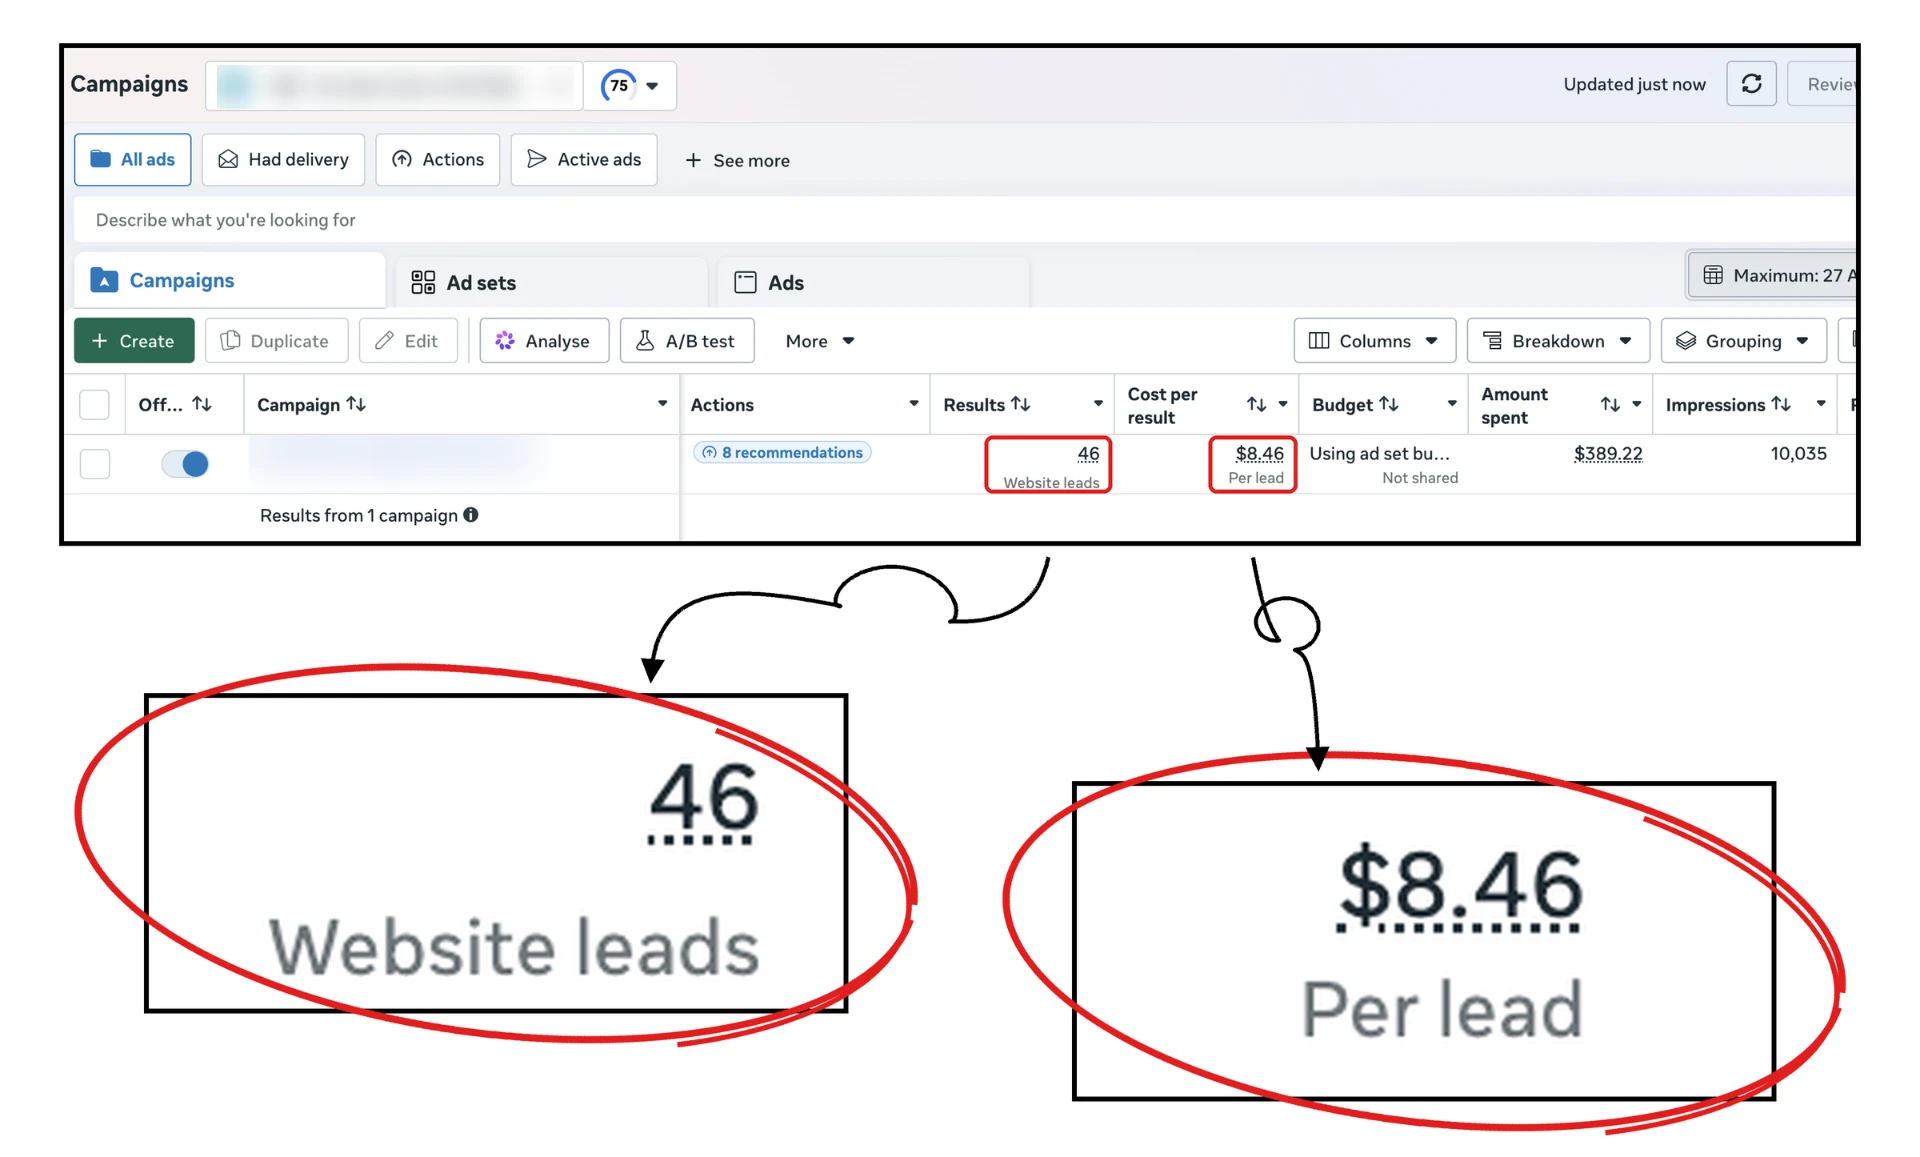
Task: Sort by Budget column arrows
Action: (1389, 404)
